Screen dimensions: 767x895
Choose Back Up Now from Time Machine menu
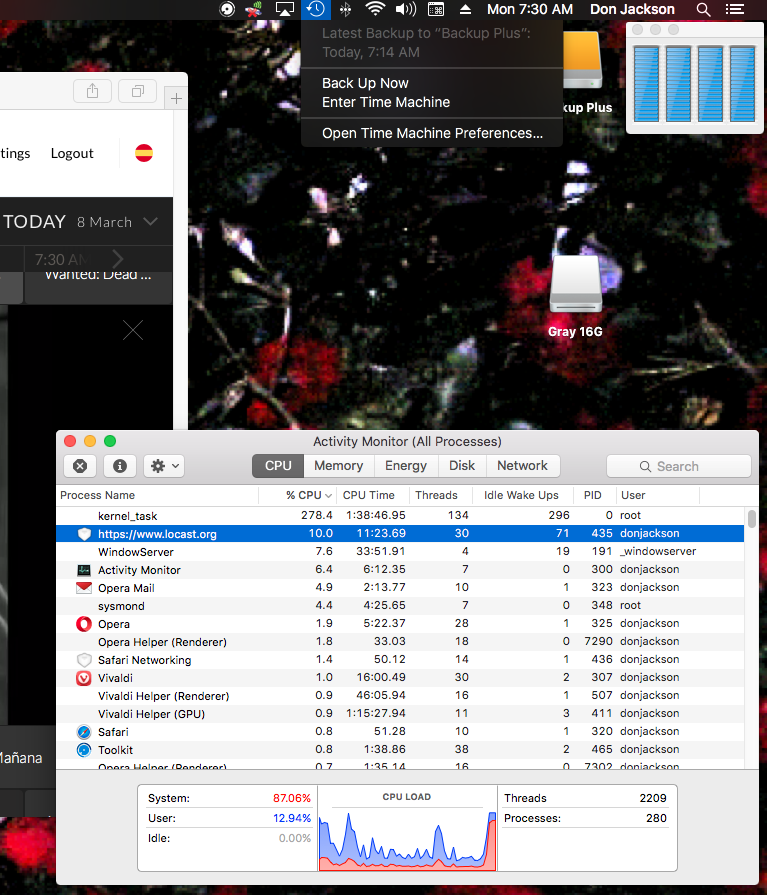click(431, 83)
